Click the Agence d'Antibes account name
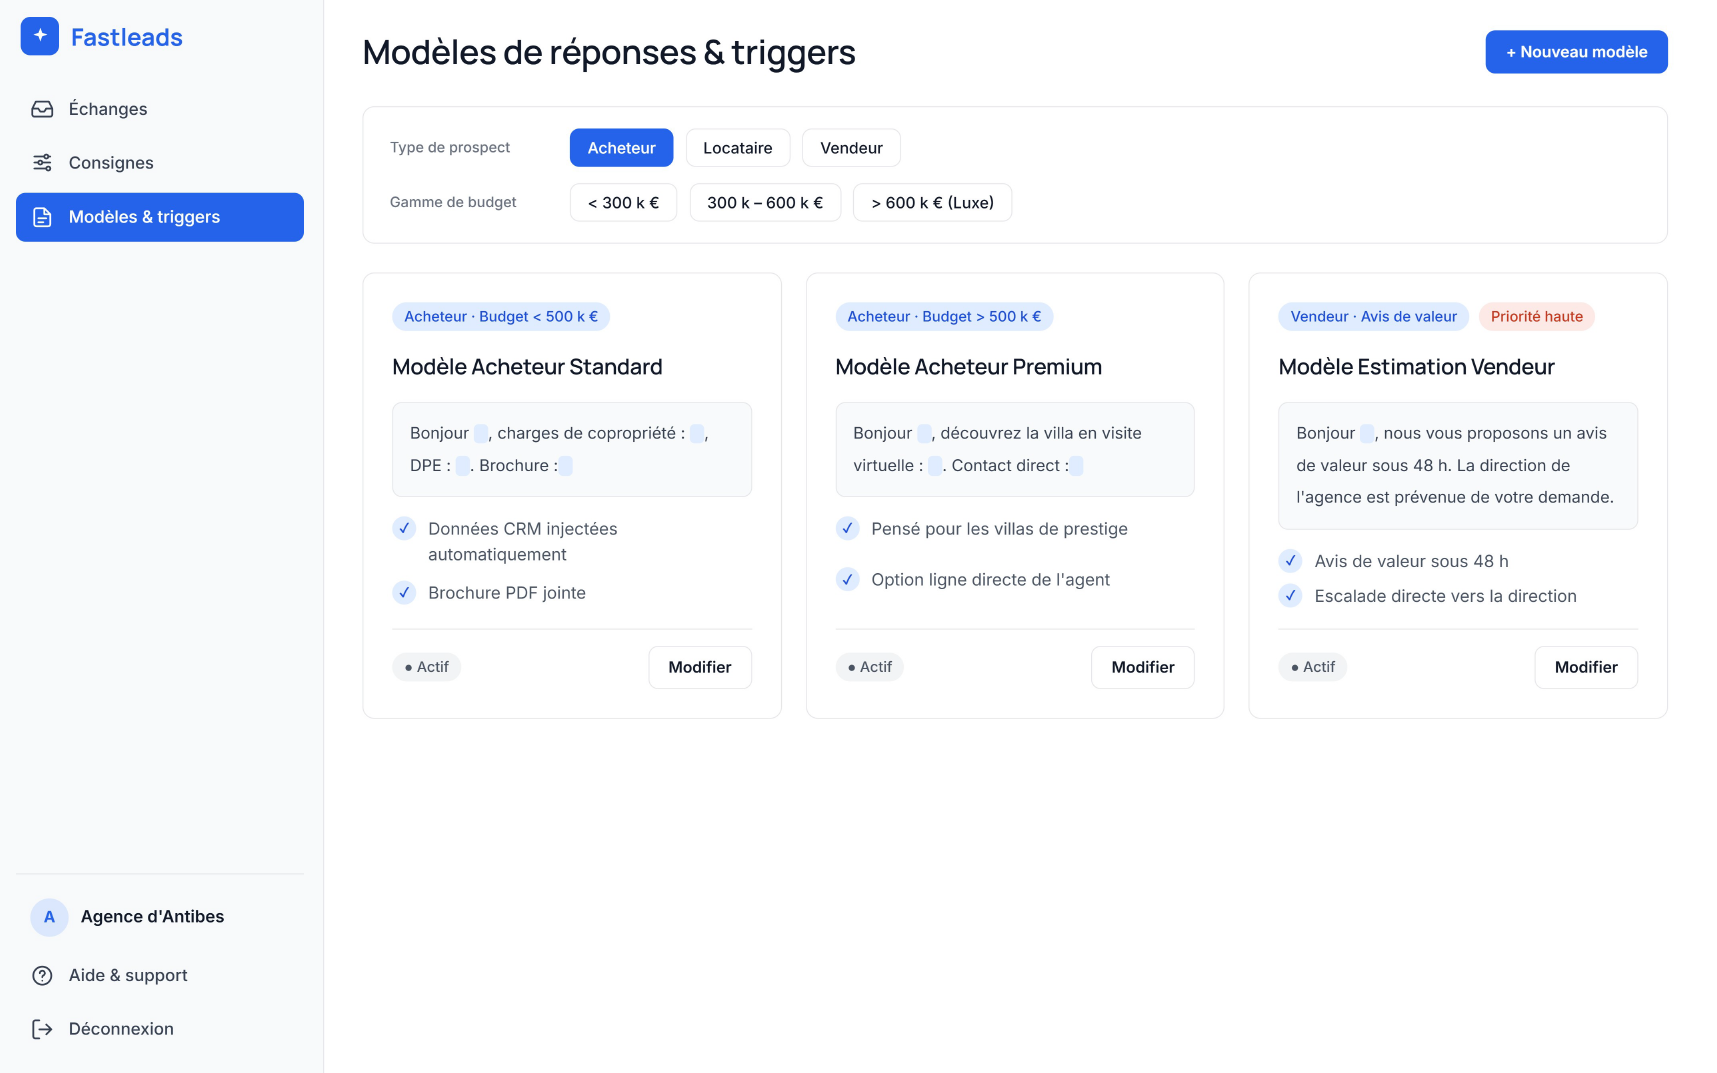Screen dimensions: 1717x1073 tap(152, 917)
